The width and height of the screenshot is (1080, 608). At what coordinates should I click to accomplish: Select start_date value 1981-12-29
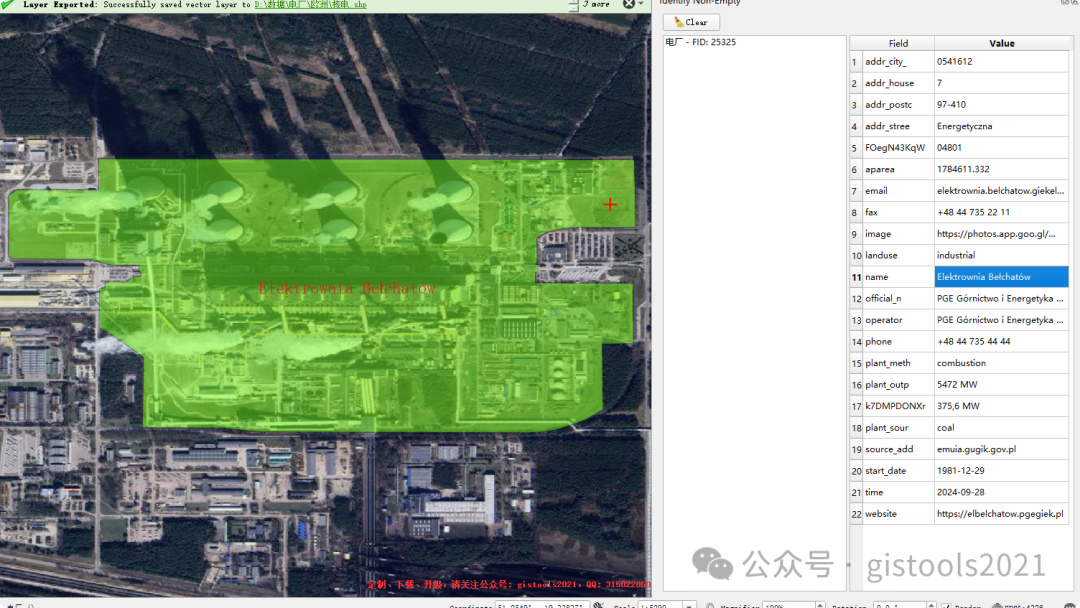(1001, 471)
